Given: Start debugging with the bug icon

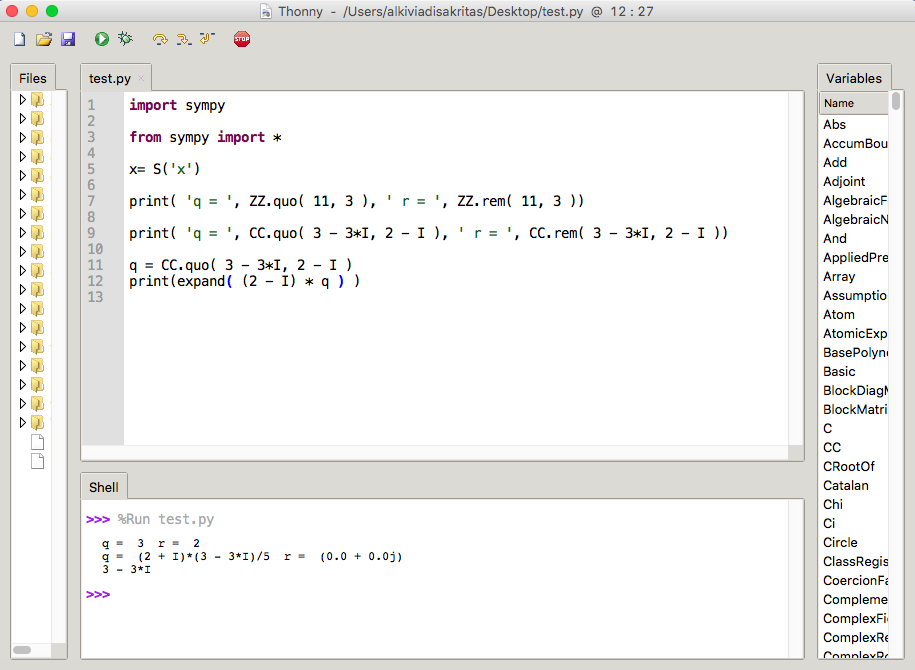Looking at the screenshot, I should coord(125,39).
